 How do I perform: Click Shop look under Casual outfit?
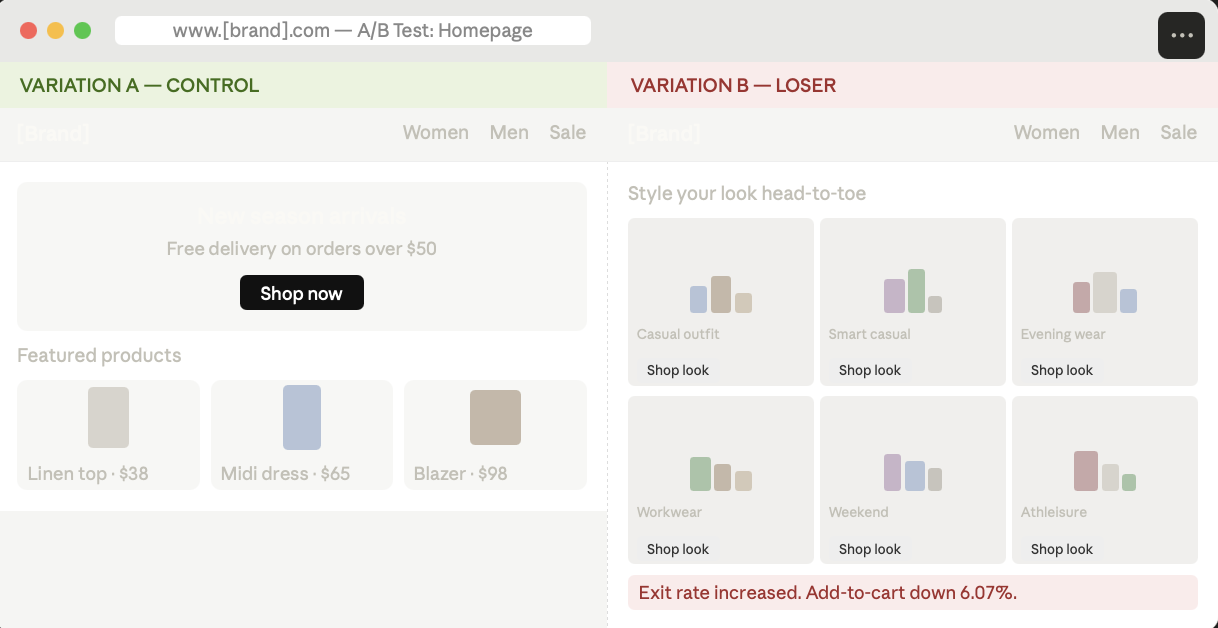678,369
